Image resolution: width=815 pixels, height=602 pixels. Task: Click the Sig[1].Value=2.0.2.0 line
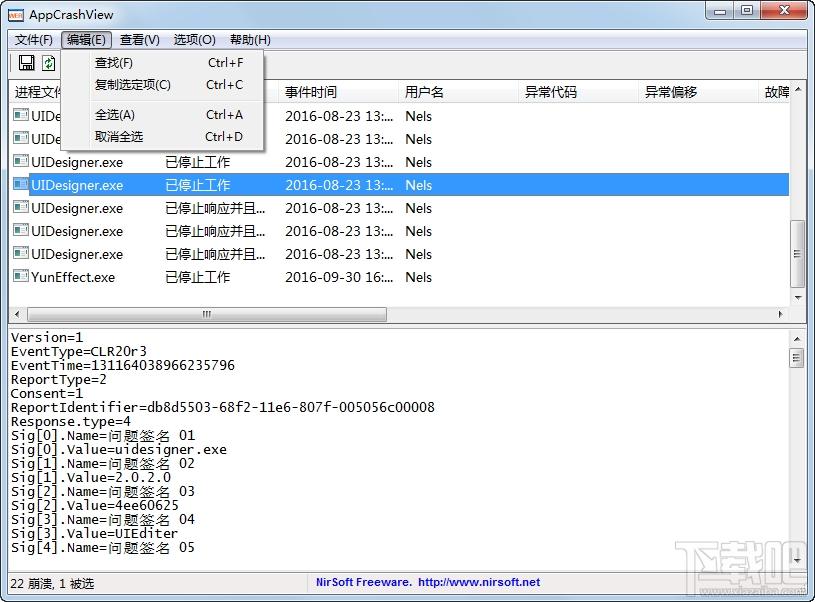click(x=90, y=477)
